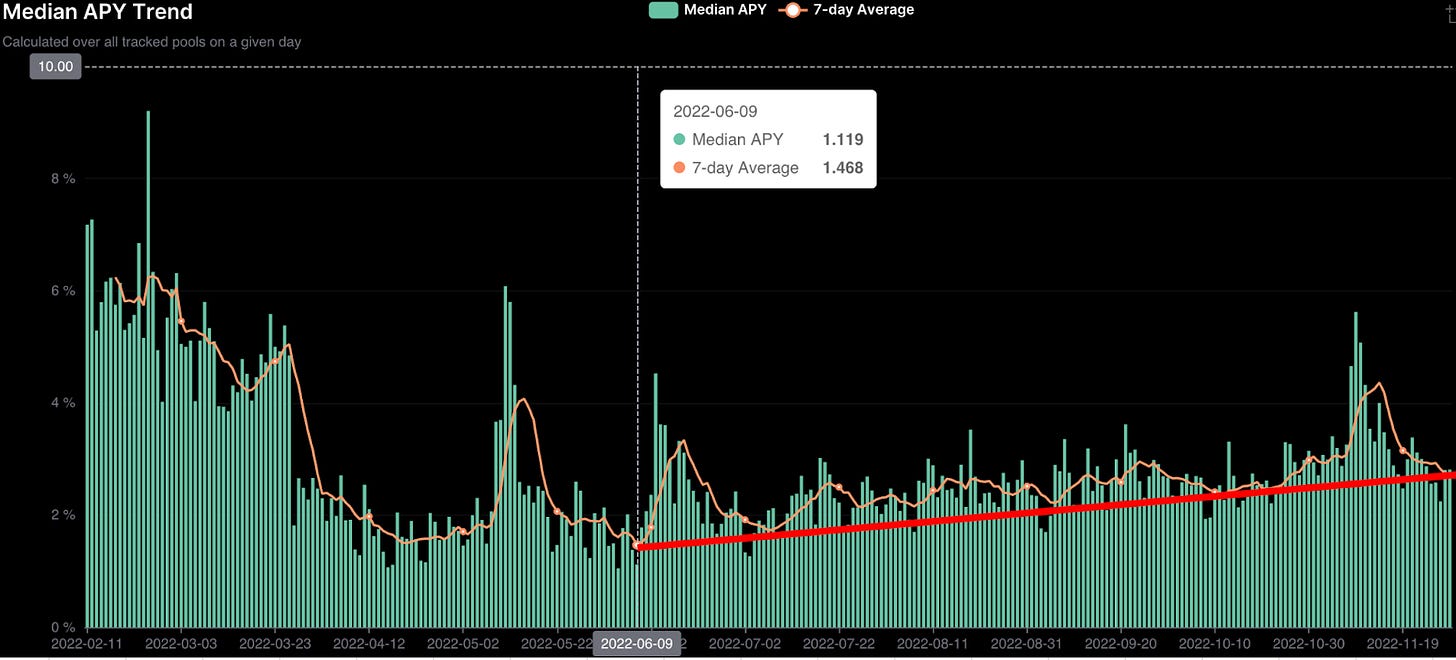This screenshot has height=660, width=1456.
Task: Select the 1.468 7-day Average tooltip value
Action: [x=842, y=168]
